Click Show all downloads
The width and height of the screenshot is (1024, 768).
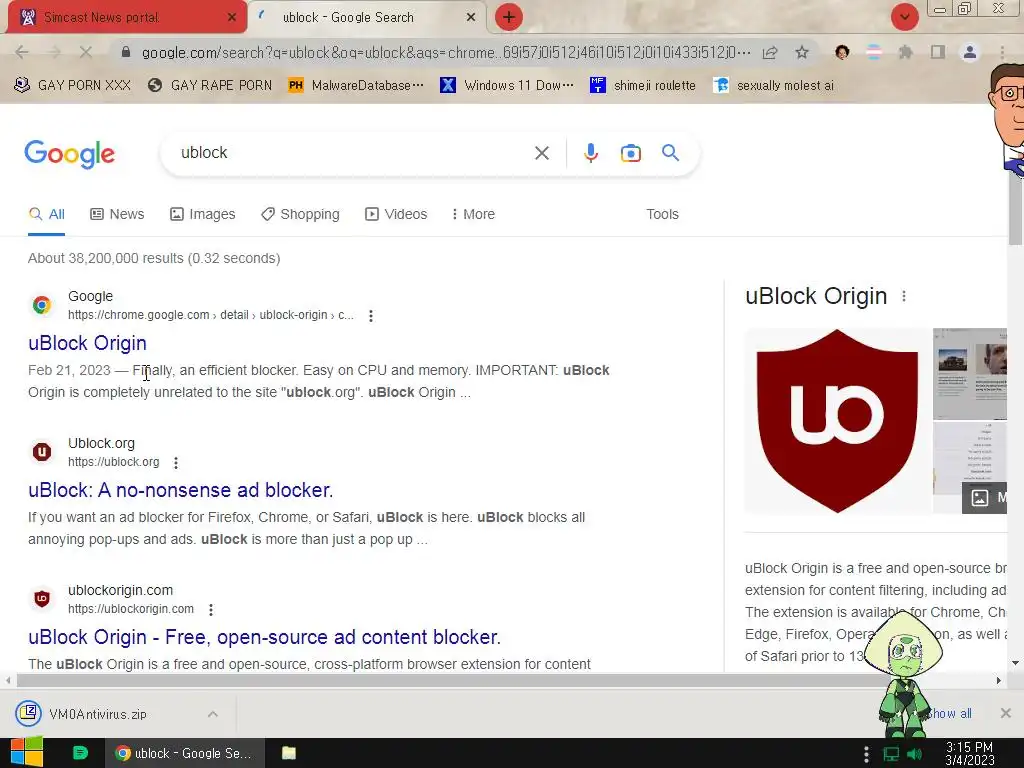click(x=950, y=713)
